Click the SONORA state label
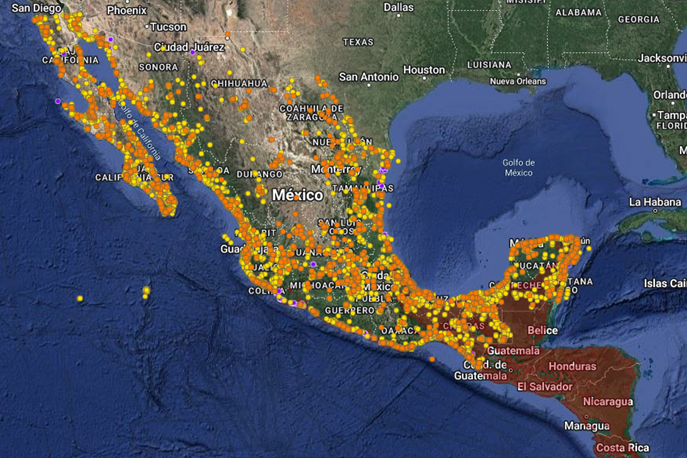 click(158, 67)
